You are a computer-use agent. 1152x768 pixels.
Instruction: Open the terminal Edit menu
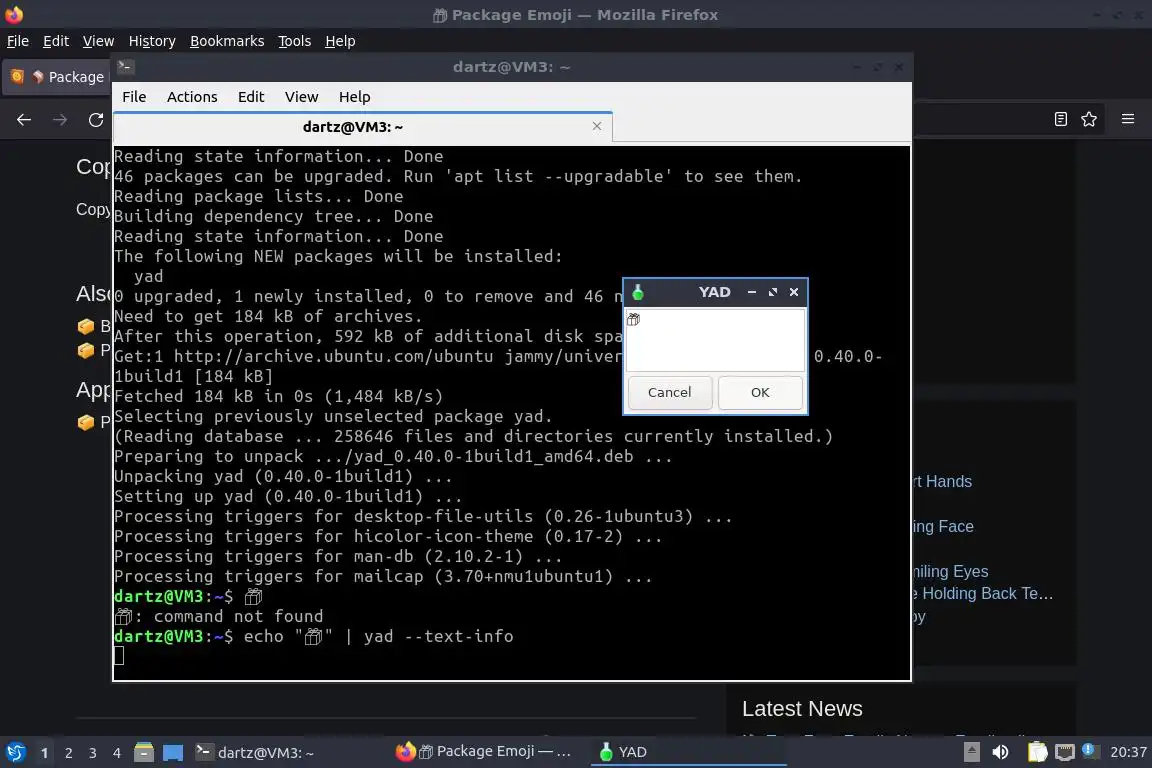(251, 97)
